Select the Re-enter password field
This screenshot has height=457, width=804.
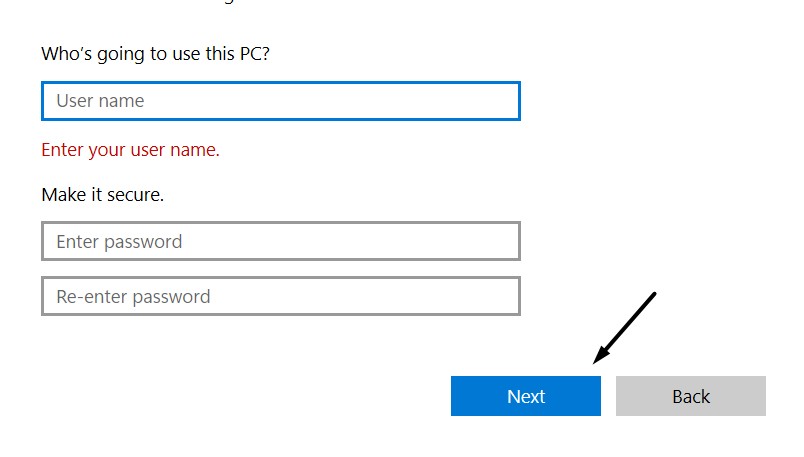(280, 296)
